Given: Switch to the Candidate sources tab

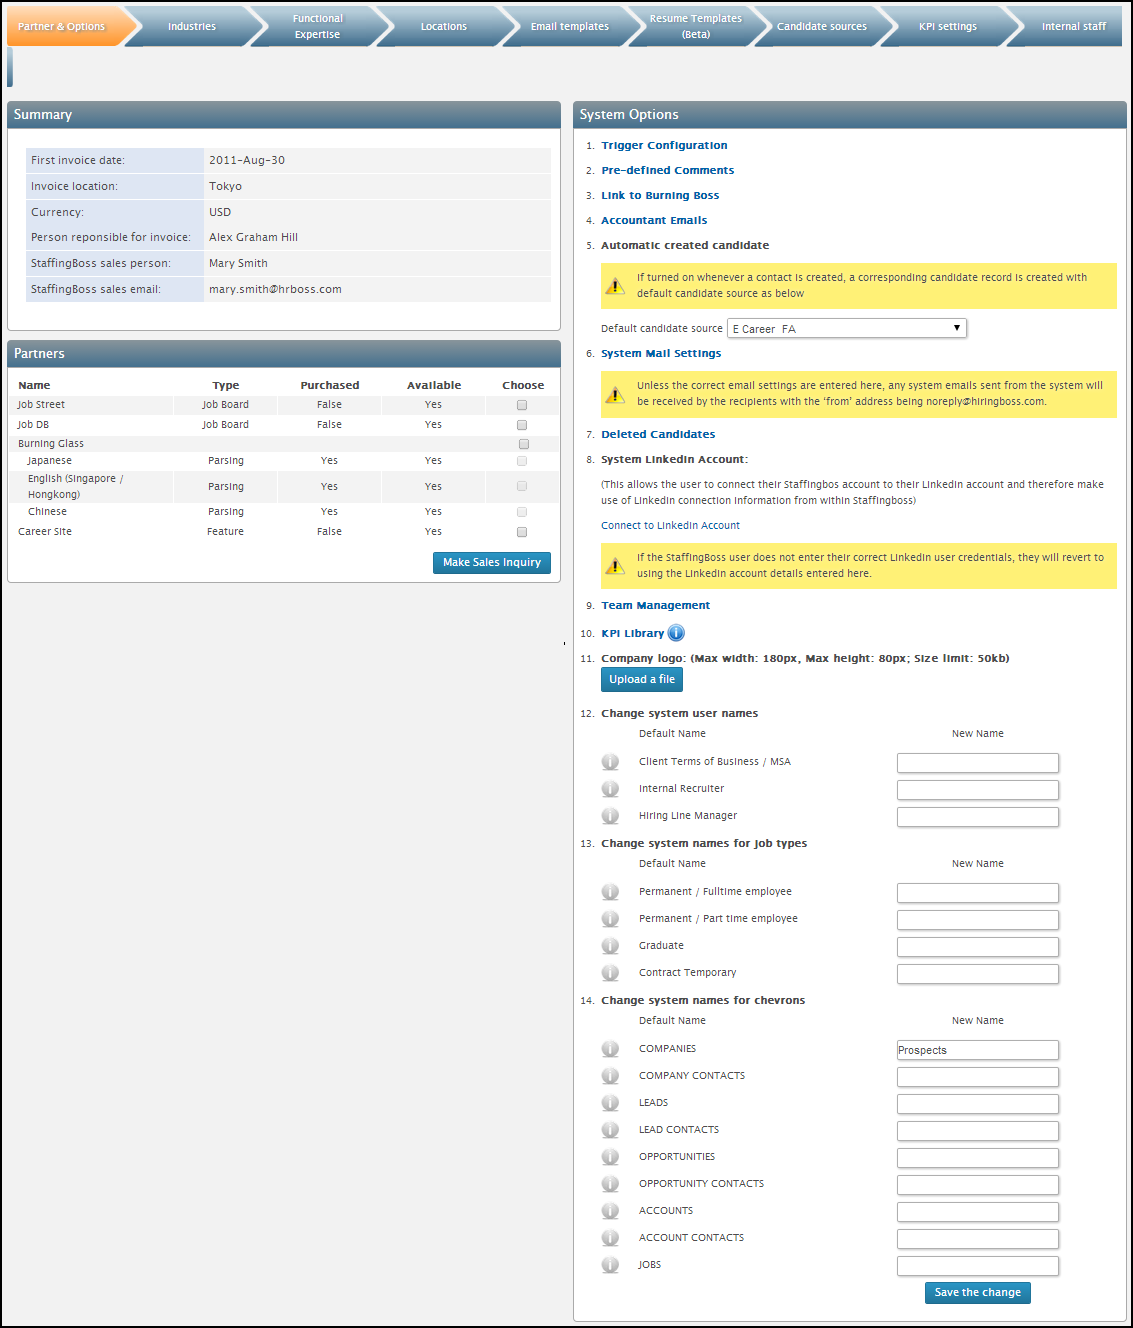Looking at the screenshot, I should click(821, 26).
